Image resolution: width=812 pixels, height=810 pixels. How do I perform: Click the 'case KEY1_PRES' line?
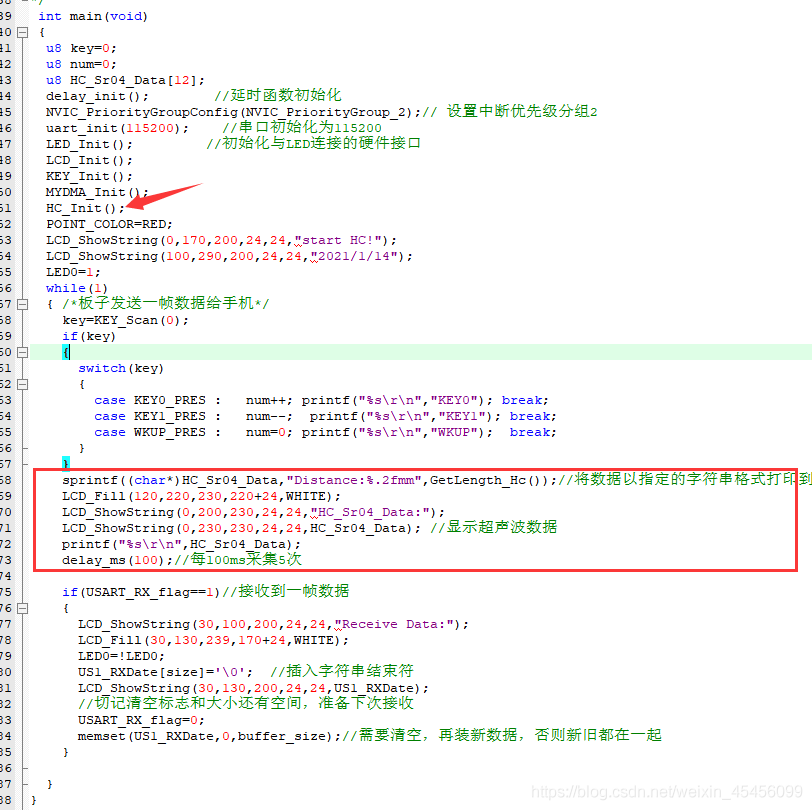(325, 416)
